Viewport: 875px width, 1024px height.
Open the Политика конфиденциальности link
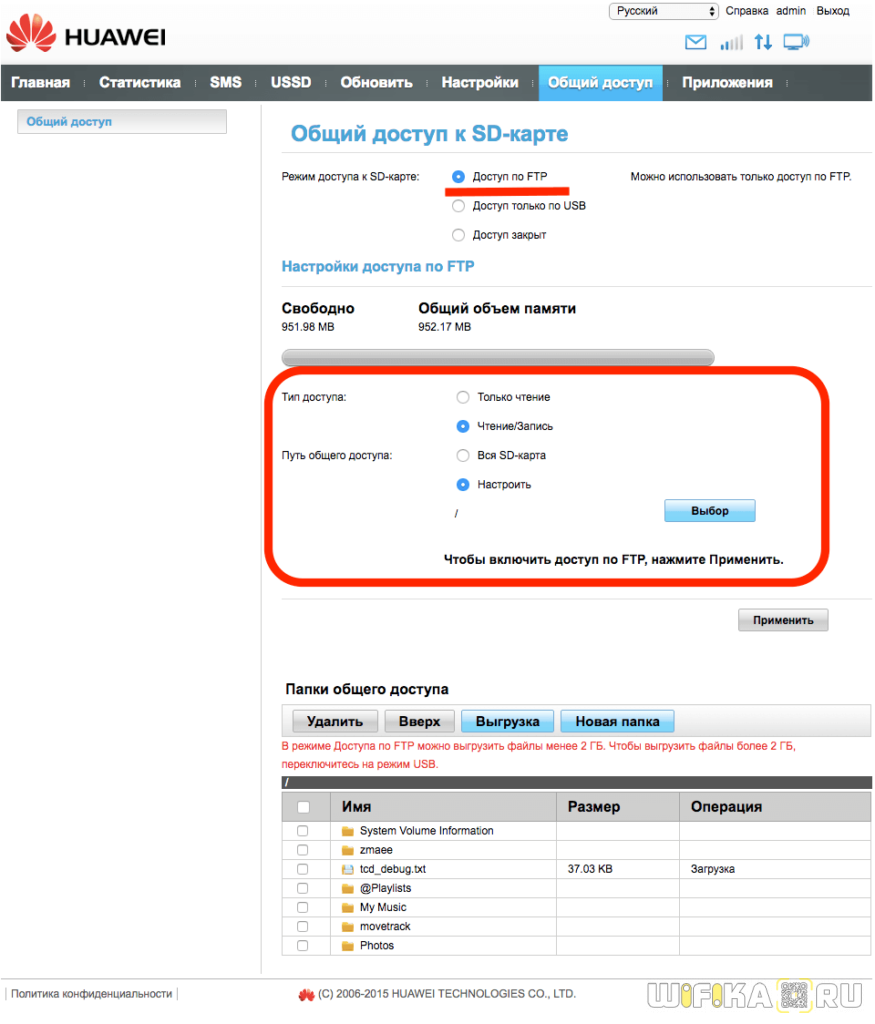91,994
